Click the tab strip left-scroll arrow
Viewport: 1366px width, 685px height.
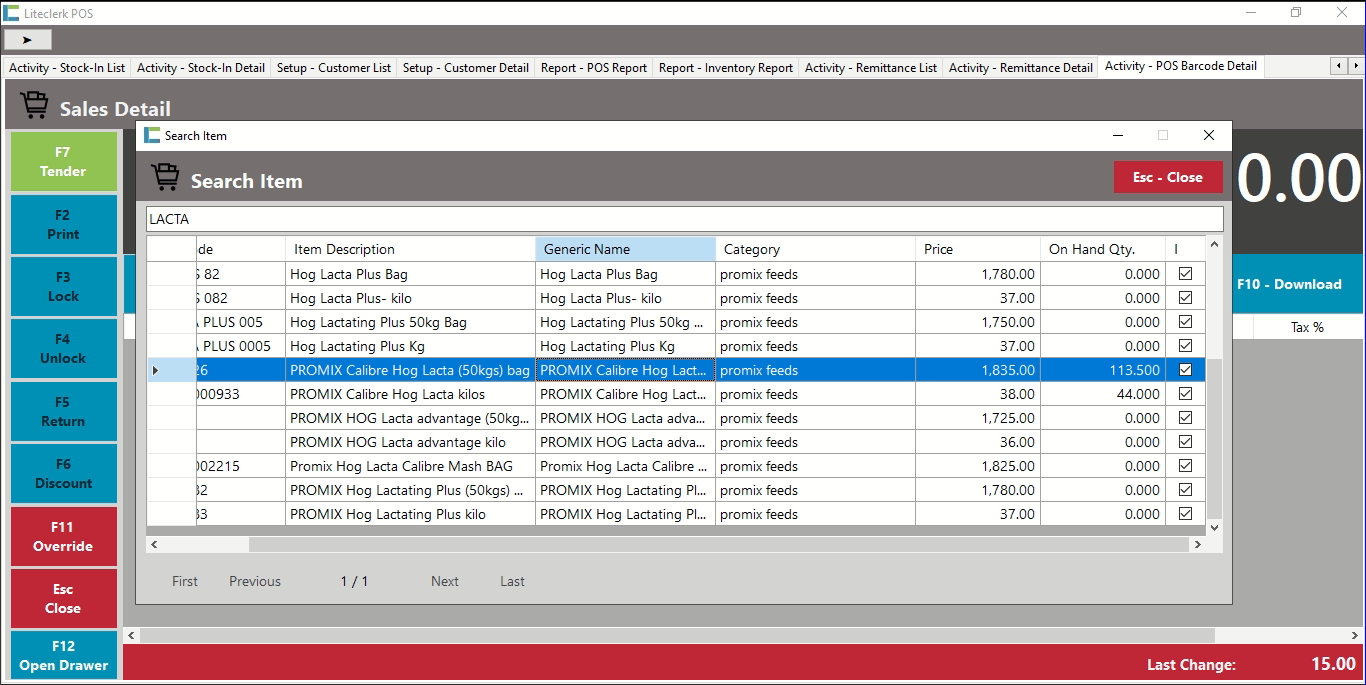tap(1338, 66)
